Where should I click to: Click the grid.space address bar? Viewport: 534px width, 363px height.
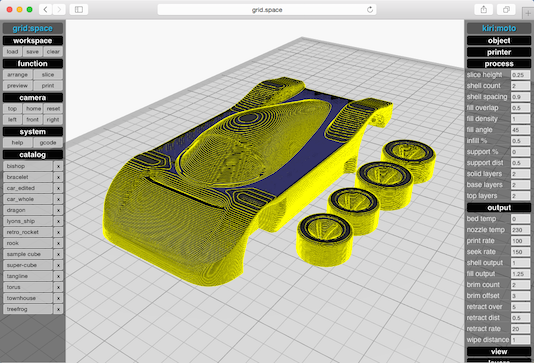tap(267, 10)
